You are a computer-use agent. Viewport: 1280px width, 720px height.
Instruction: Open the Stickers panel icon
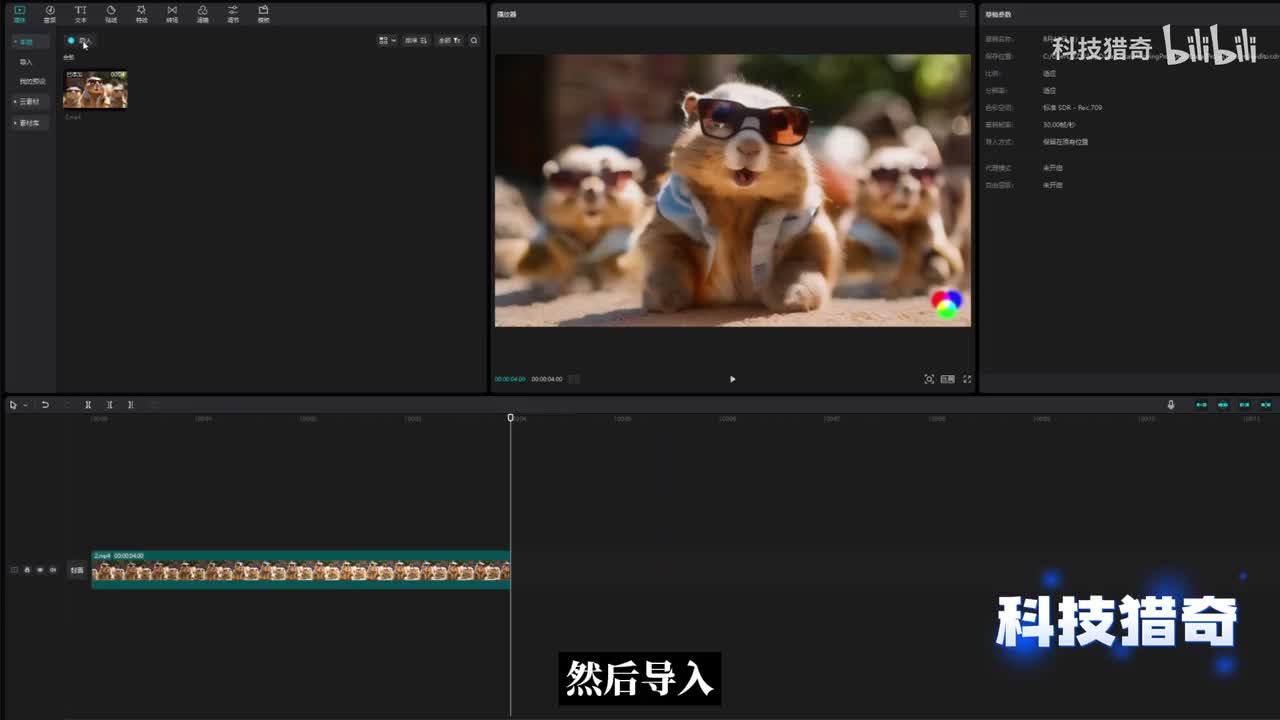point(111,13)
